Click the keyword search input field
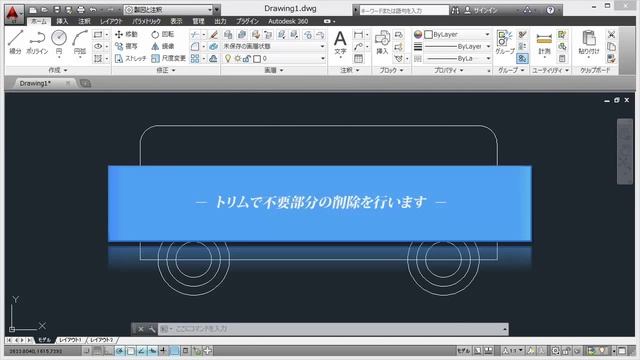 (x=404, y=10)
